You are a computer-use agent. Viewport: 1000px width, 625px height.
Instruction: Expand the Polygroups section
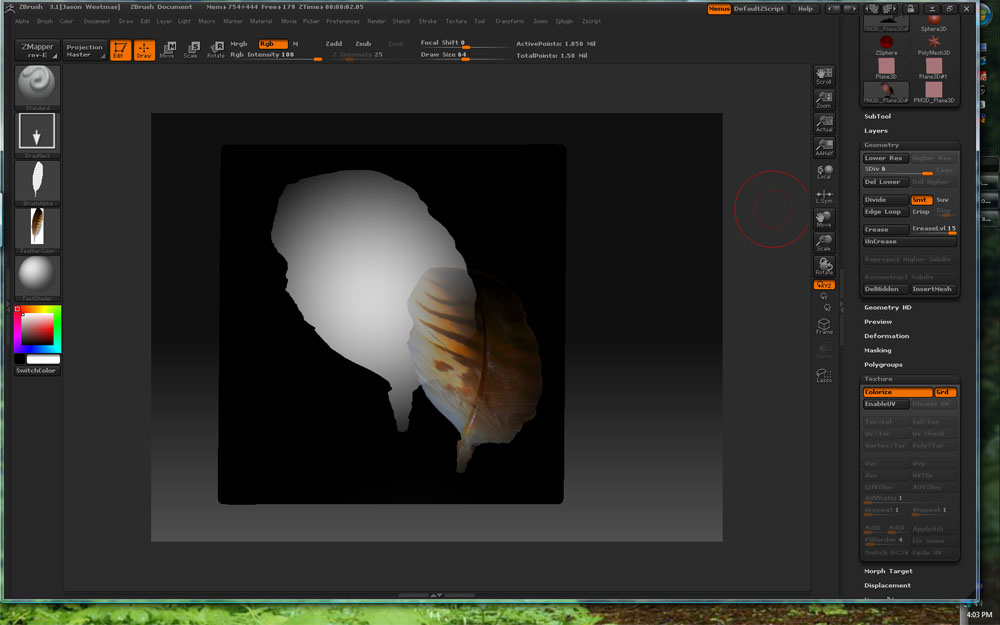[883, 365]
